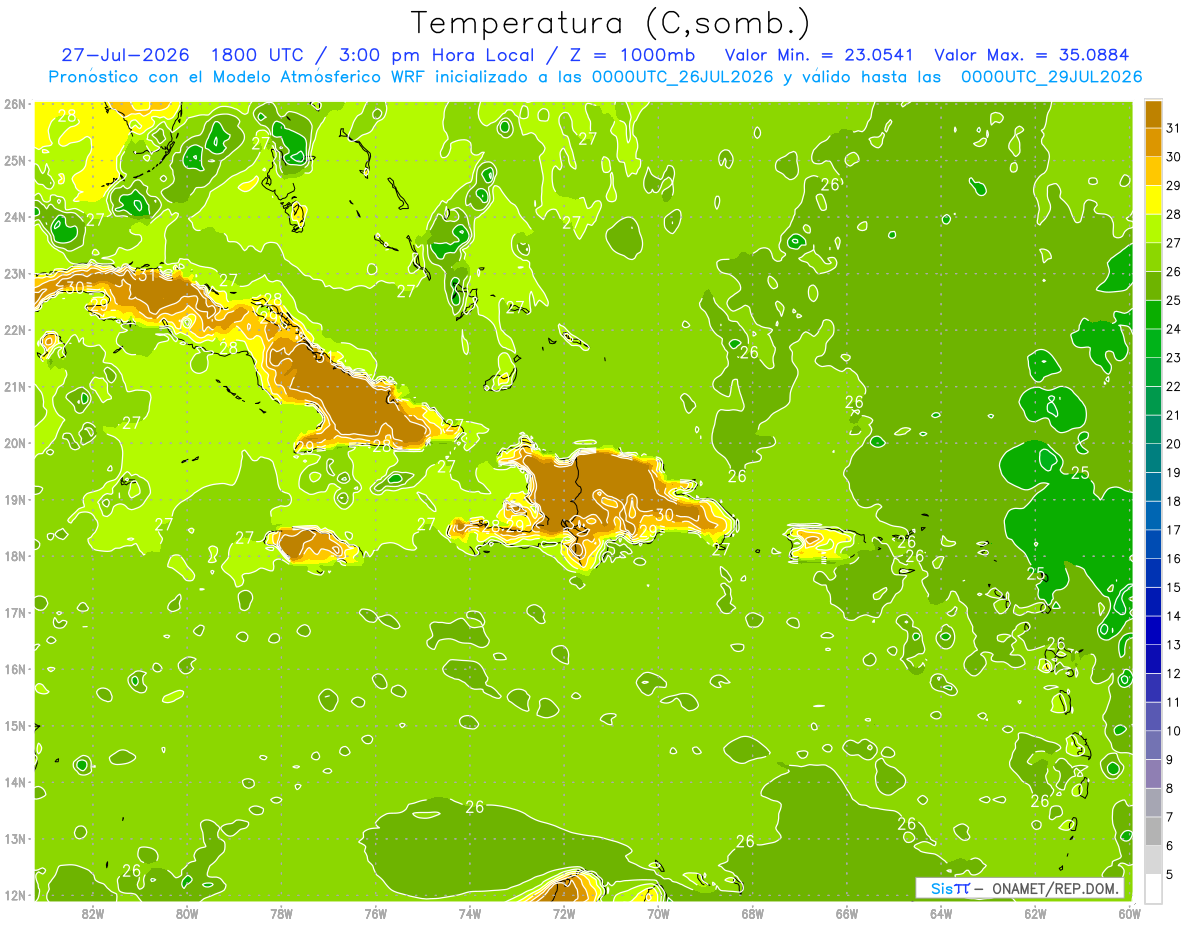Click the 26N latitude axis label
The image size is (1200, 927).
(x=15, y=104)
